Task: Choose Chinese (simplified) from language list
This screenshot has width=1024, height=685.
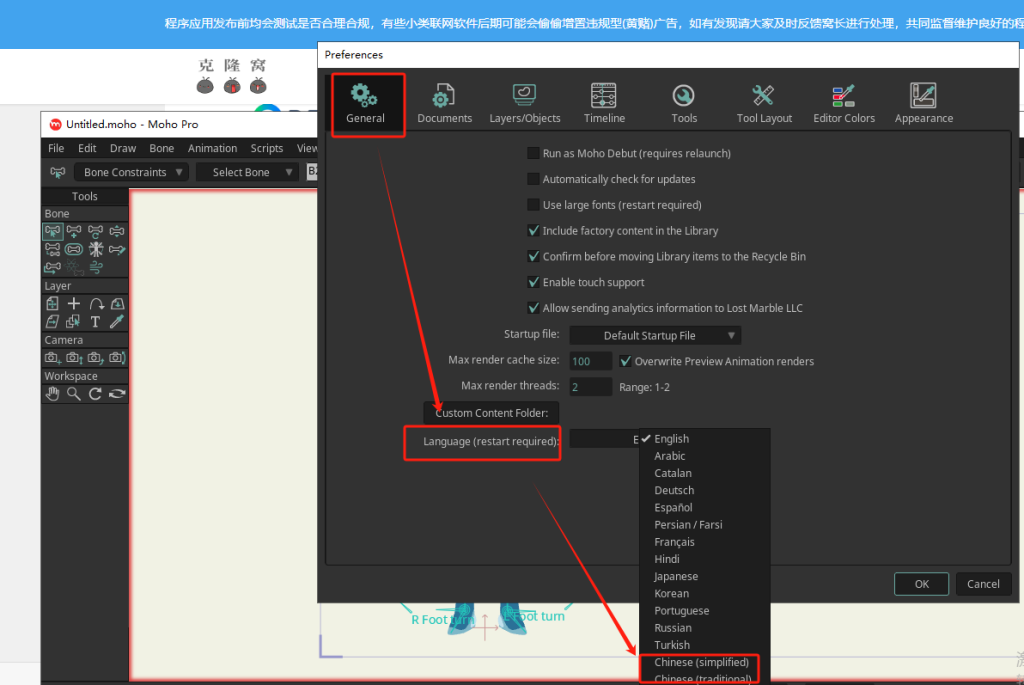Action: coord(701,662)
